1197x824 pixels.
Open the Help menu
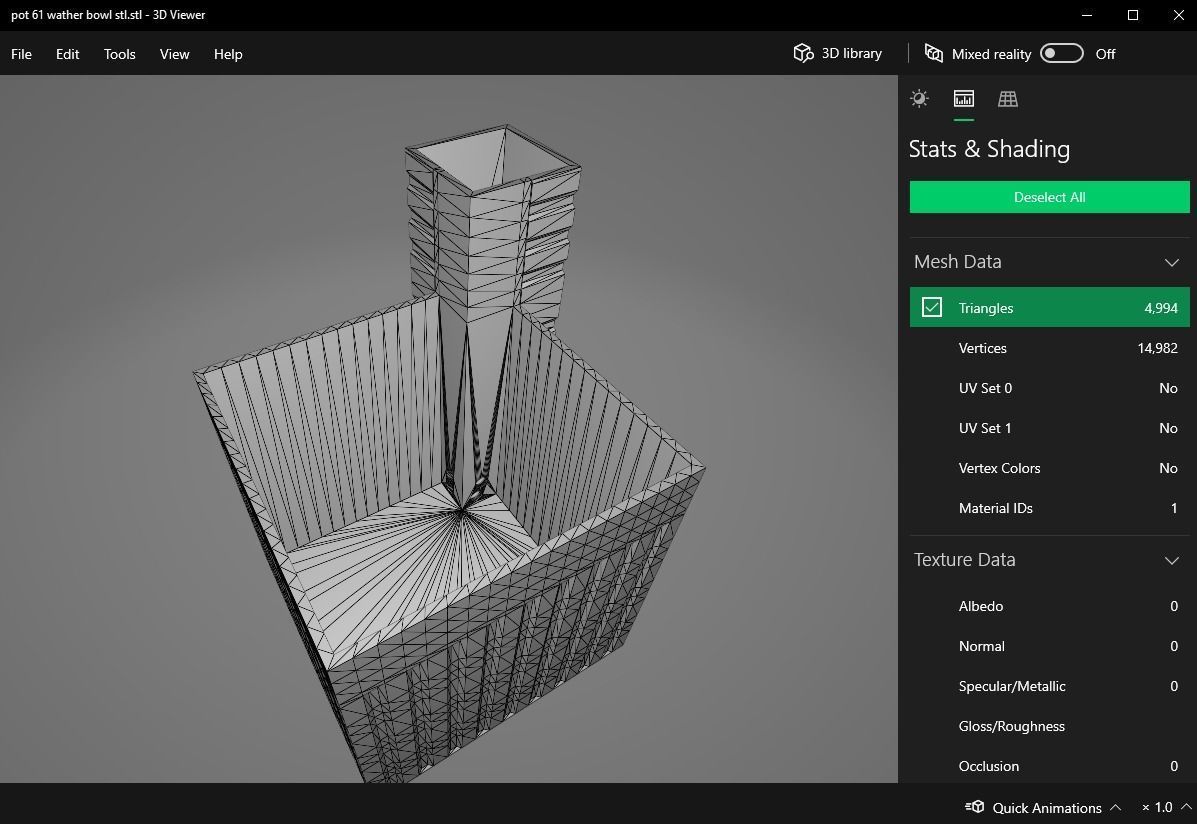tap(228, 53)
